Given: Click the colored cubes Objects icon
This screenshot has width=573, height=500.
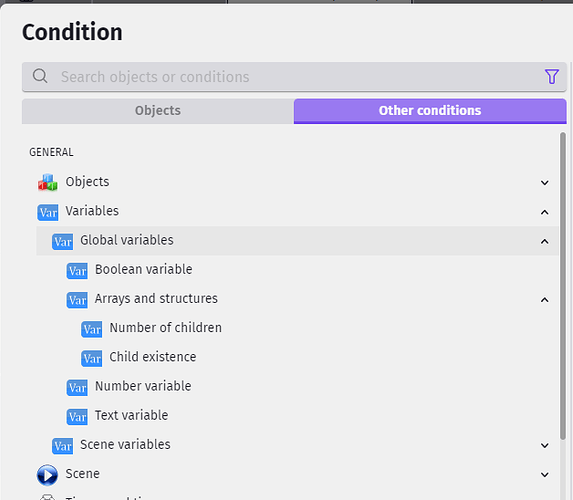Looking at the screenshot, I should pyautogui.click(x=48, y=182).
